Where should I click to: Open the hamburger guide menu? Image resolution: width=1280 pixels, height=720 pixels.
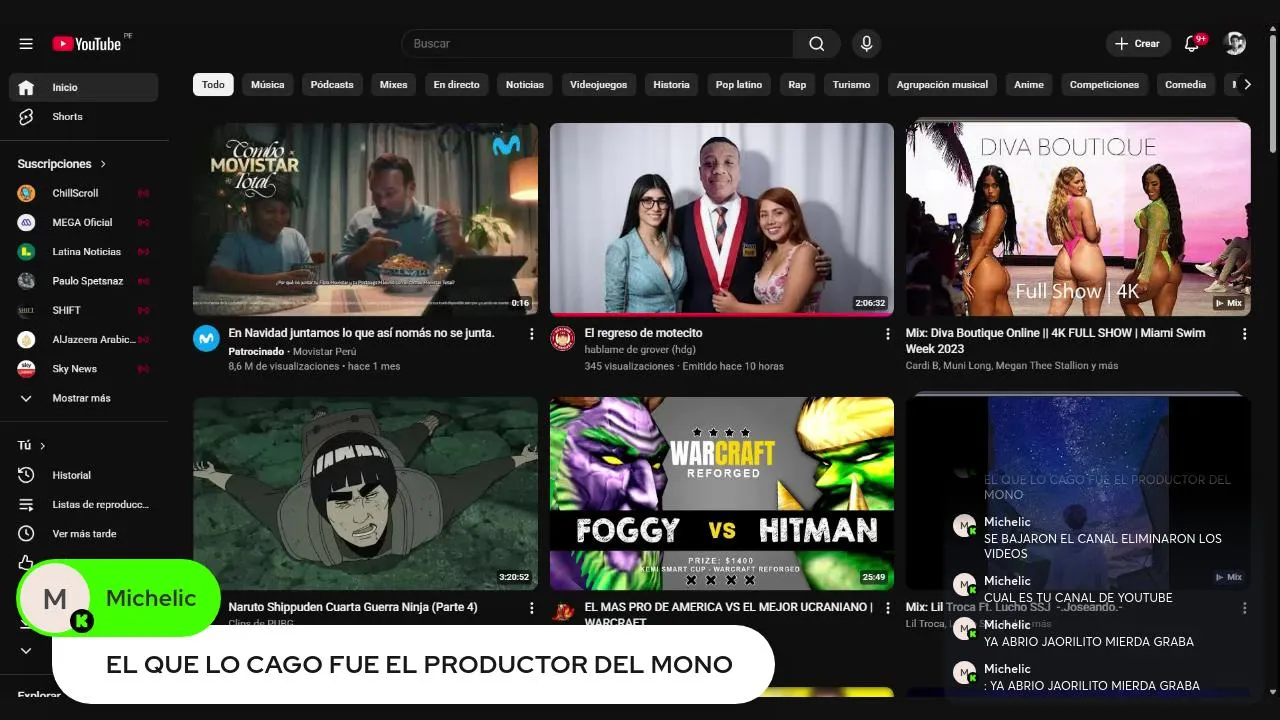point(26,44)
